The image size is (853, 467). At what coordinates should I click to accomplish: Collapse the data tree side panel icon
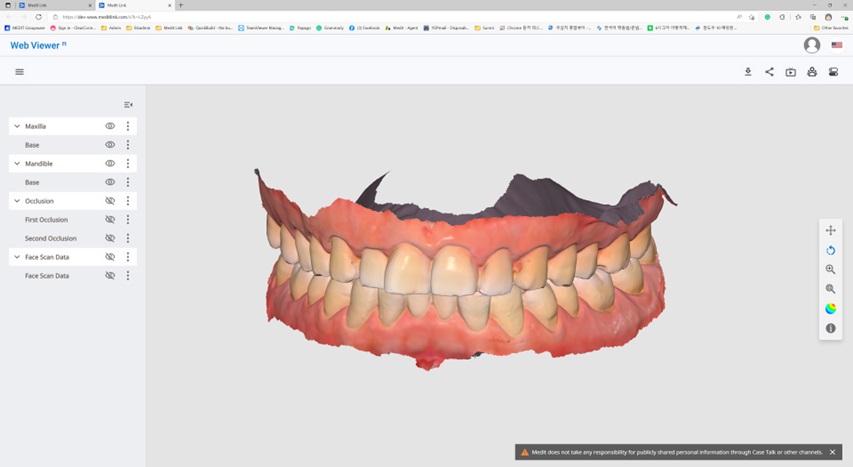[x=128, y=105]
